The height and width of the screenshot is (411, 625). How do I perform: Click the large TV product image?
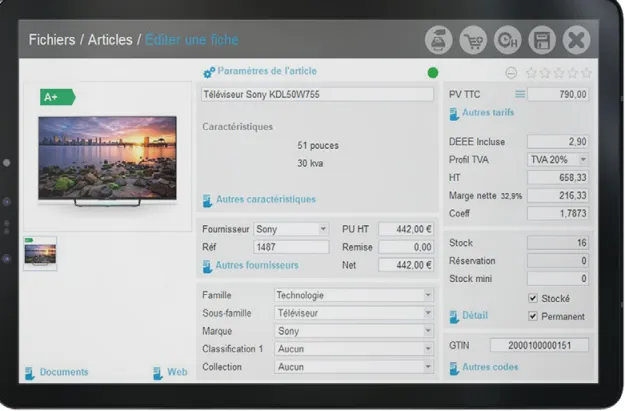point(107,161)
